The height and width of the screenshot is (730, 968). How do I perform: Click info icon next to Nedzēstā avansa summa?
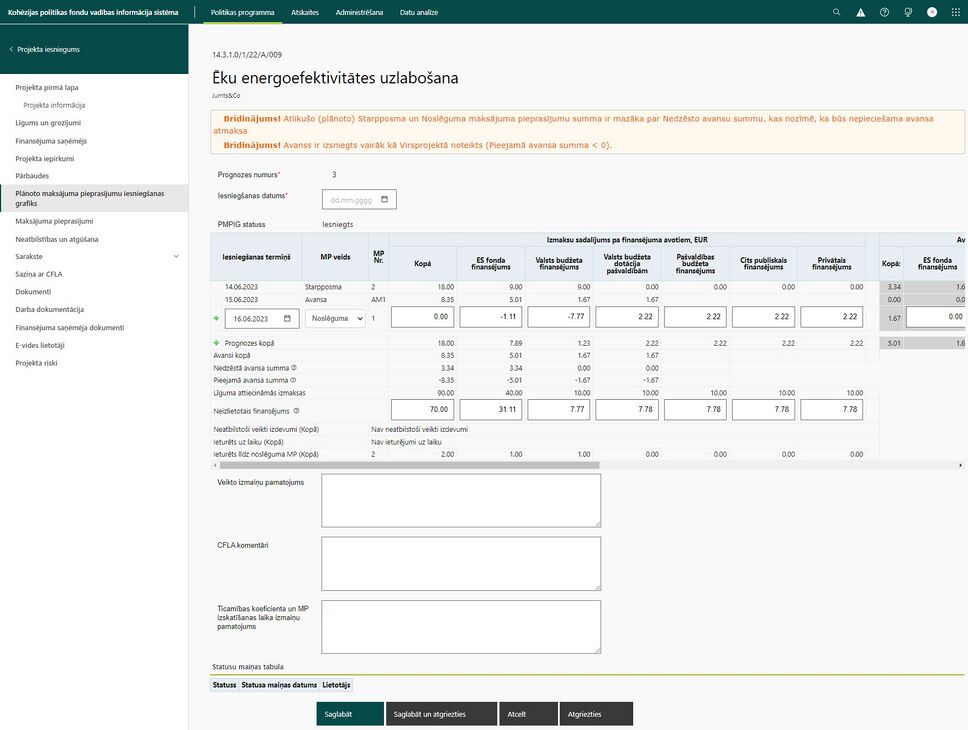point(294,367)
